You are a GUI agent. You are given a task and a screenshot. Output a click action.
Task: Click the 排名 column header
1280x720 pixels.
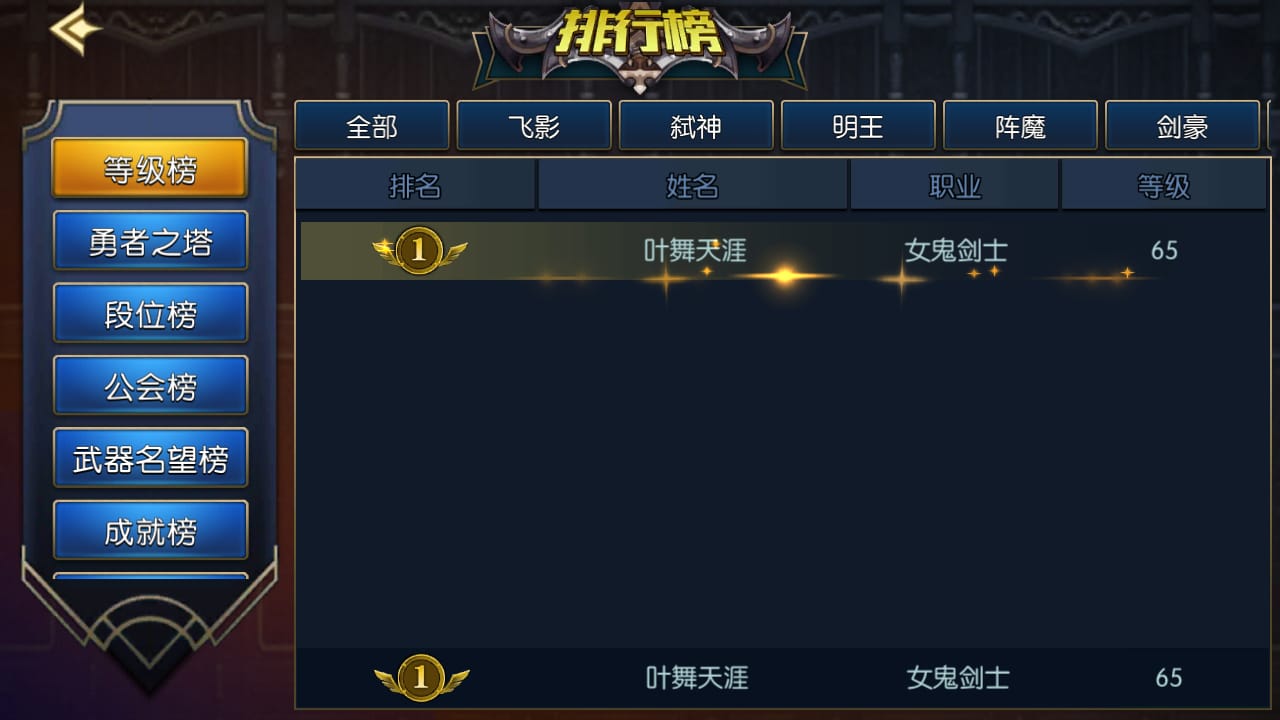pyautogui.click(x=415, y=185)
